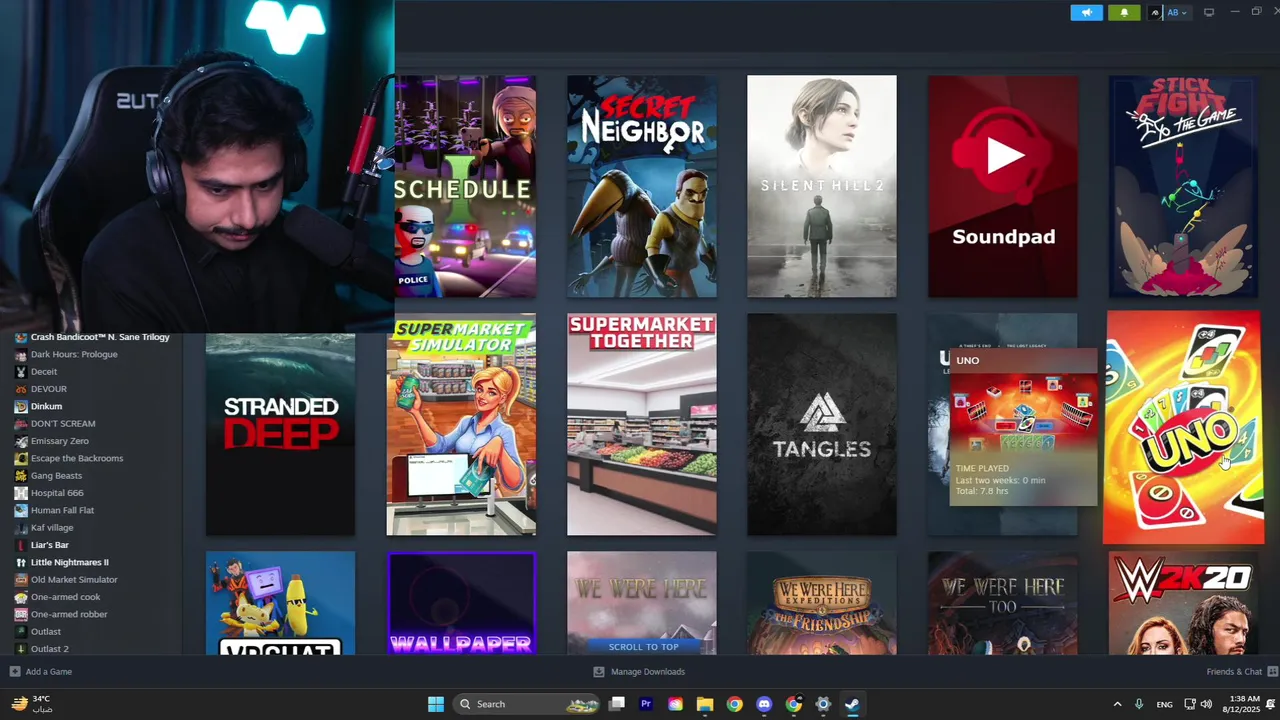Screen dimensions: 1280x720
Task: Click the Escape the Backrooms list icon
Action: pyautogui.click(x=20, y=458)
